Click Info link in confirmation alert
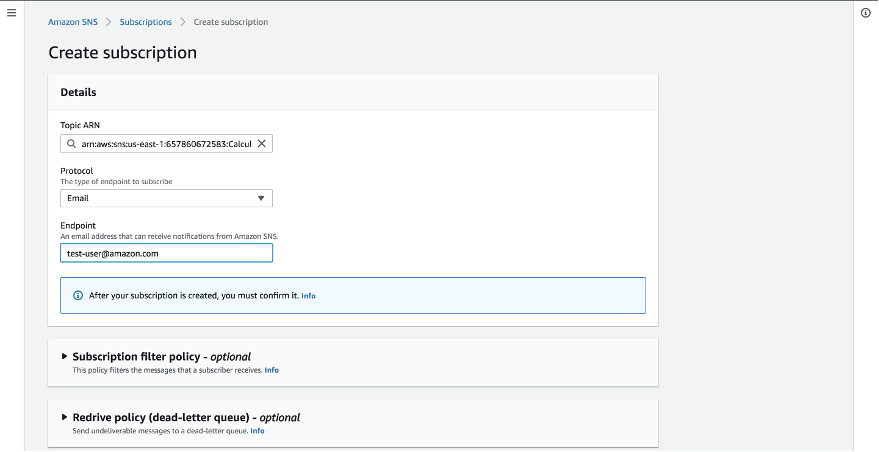This screenshot has width=879, height=452. (x=308, y=296)
